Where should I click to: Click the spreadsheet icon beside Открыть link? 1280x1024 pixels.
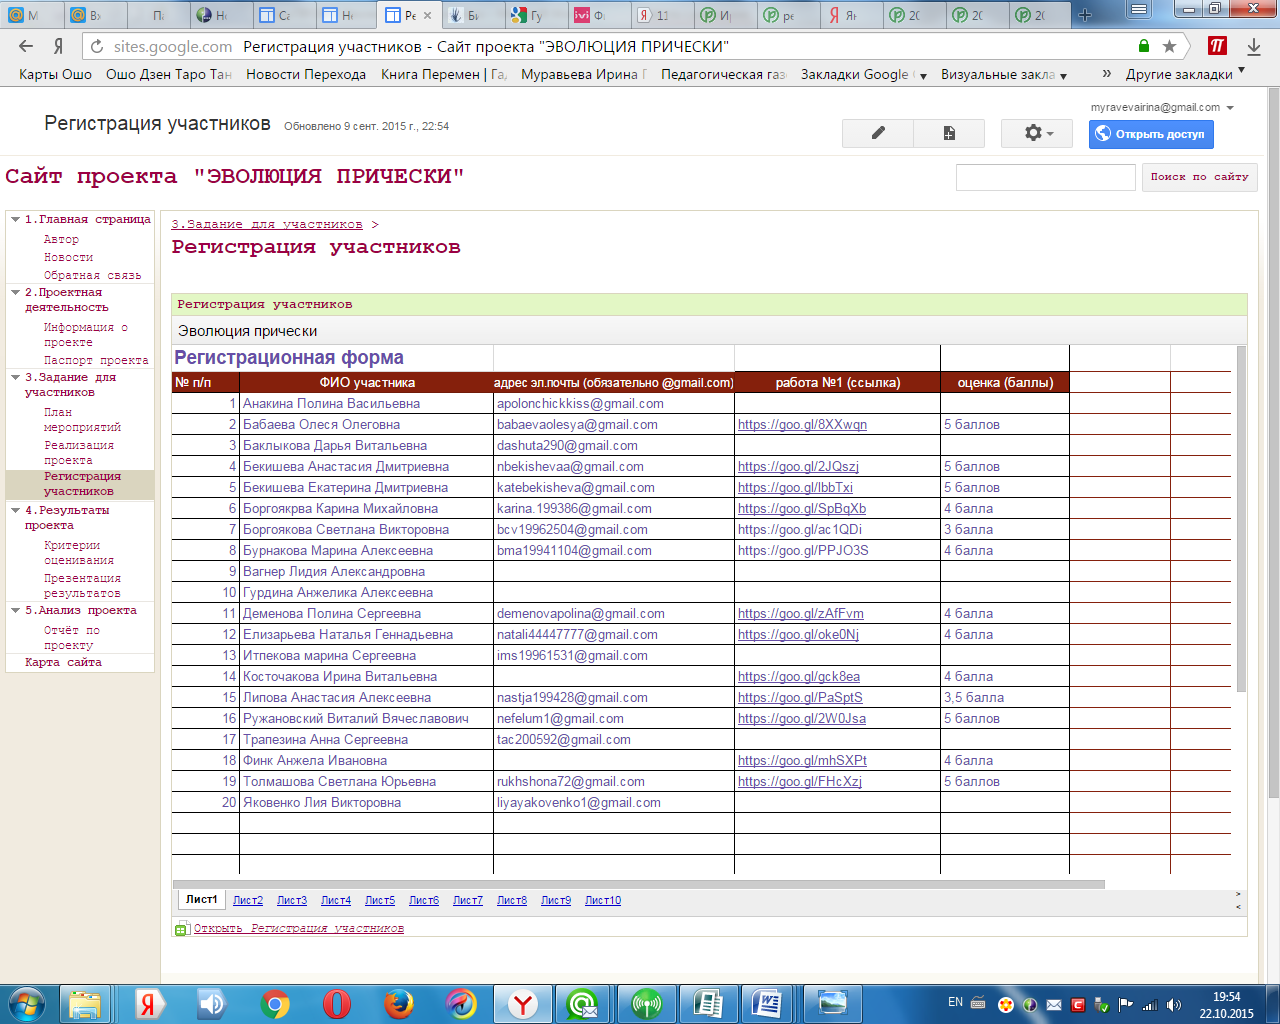pos(181,929)
